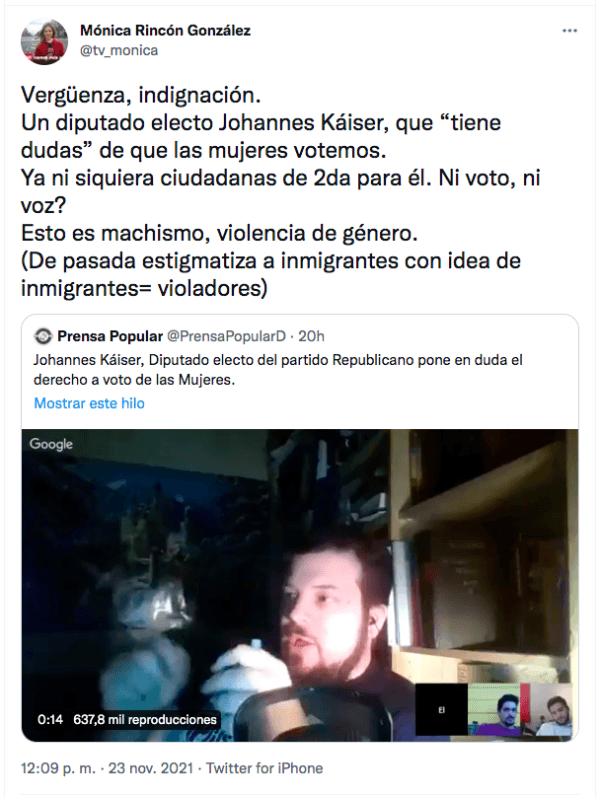
Task: Click Mostrar este hilo link
Action: coord(89,403)
